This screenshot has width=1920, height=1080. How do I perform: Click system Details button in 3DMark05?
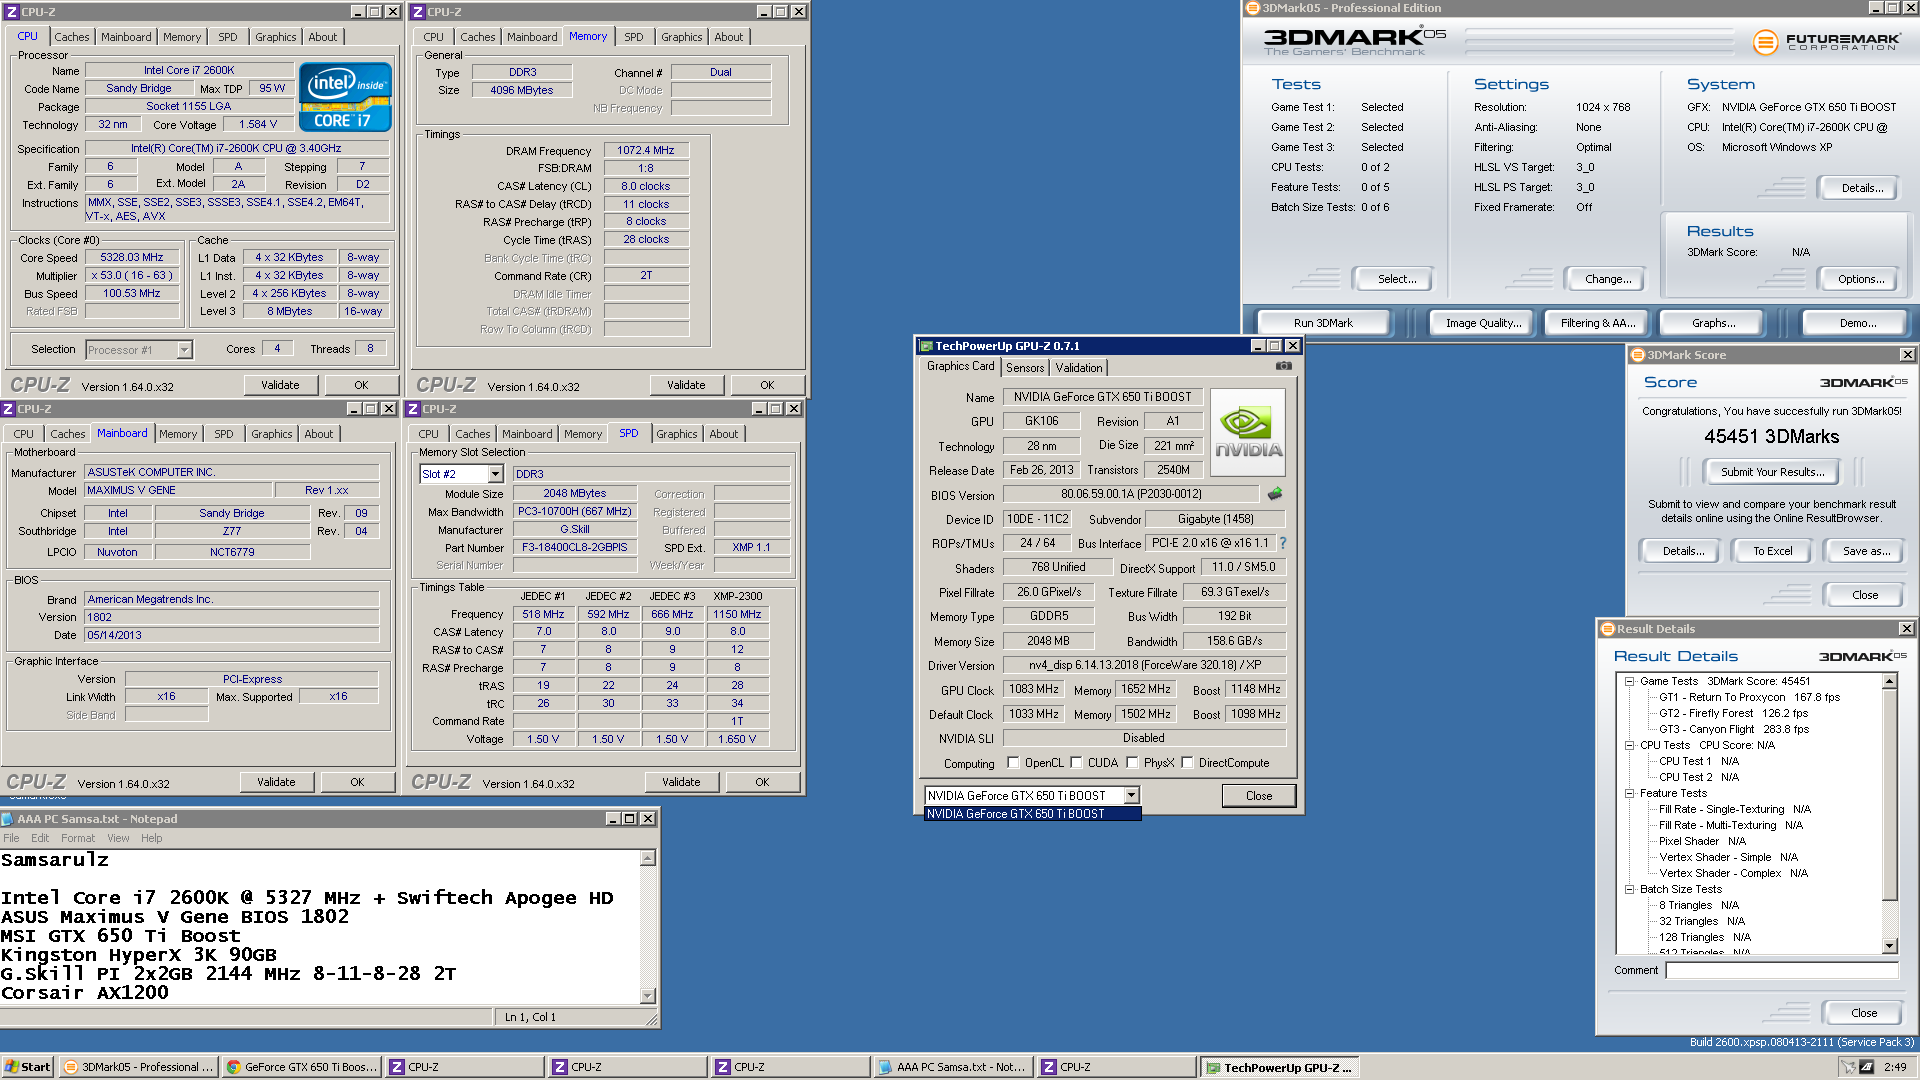pos(1862,188)
